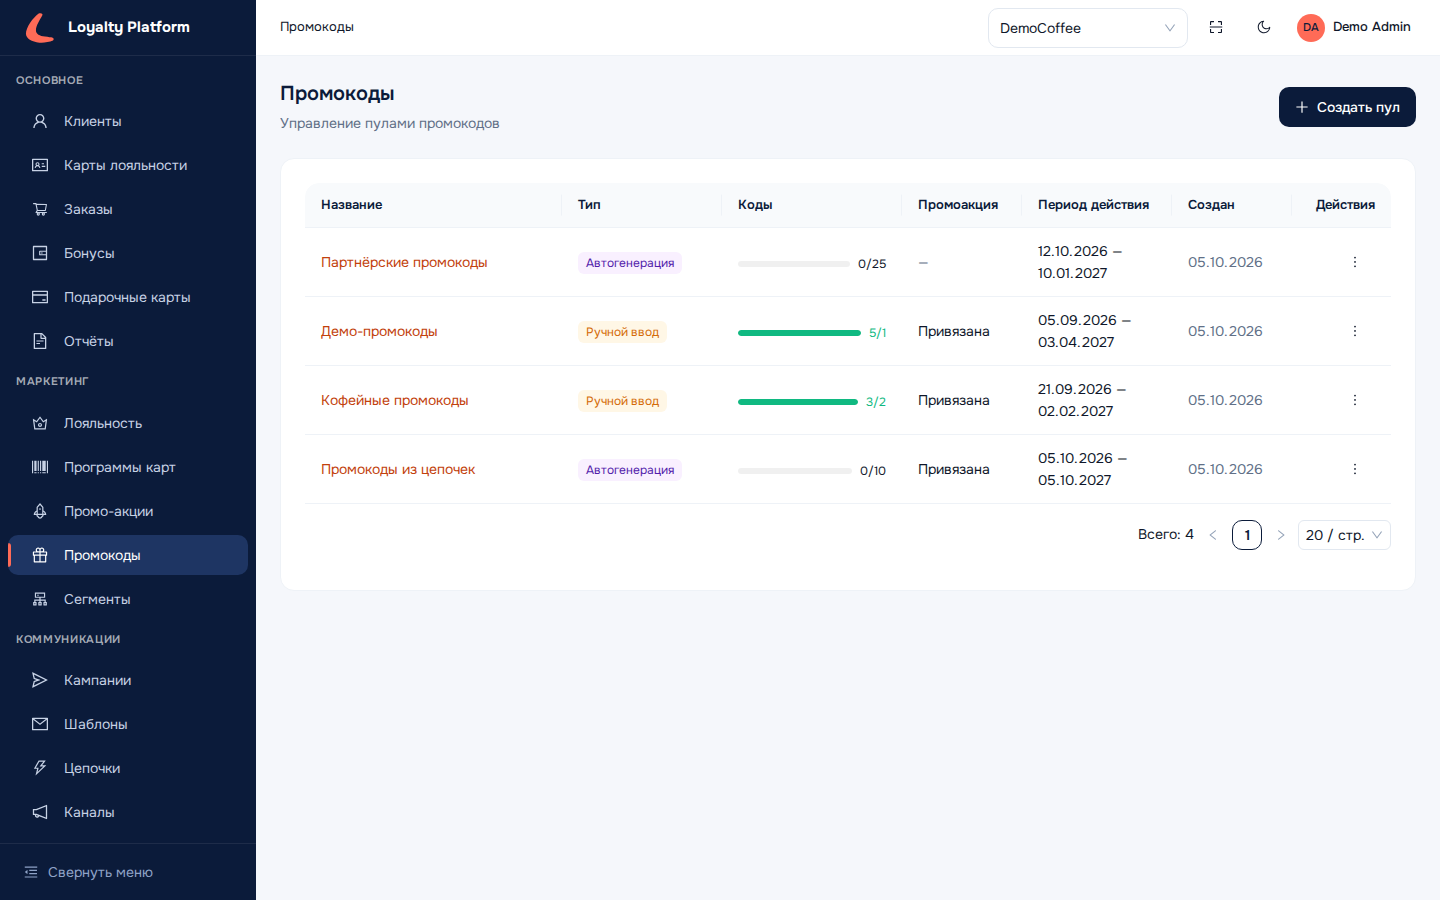1440x900 pixels.
Task: Click the Создать пул button
Action: 1347,107
